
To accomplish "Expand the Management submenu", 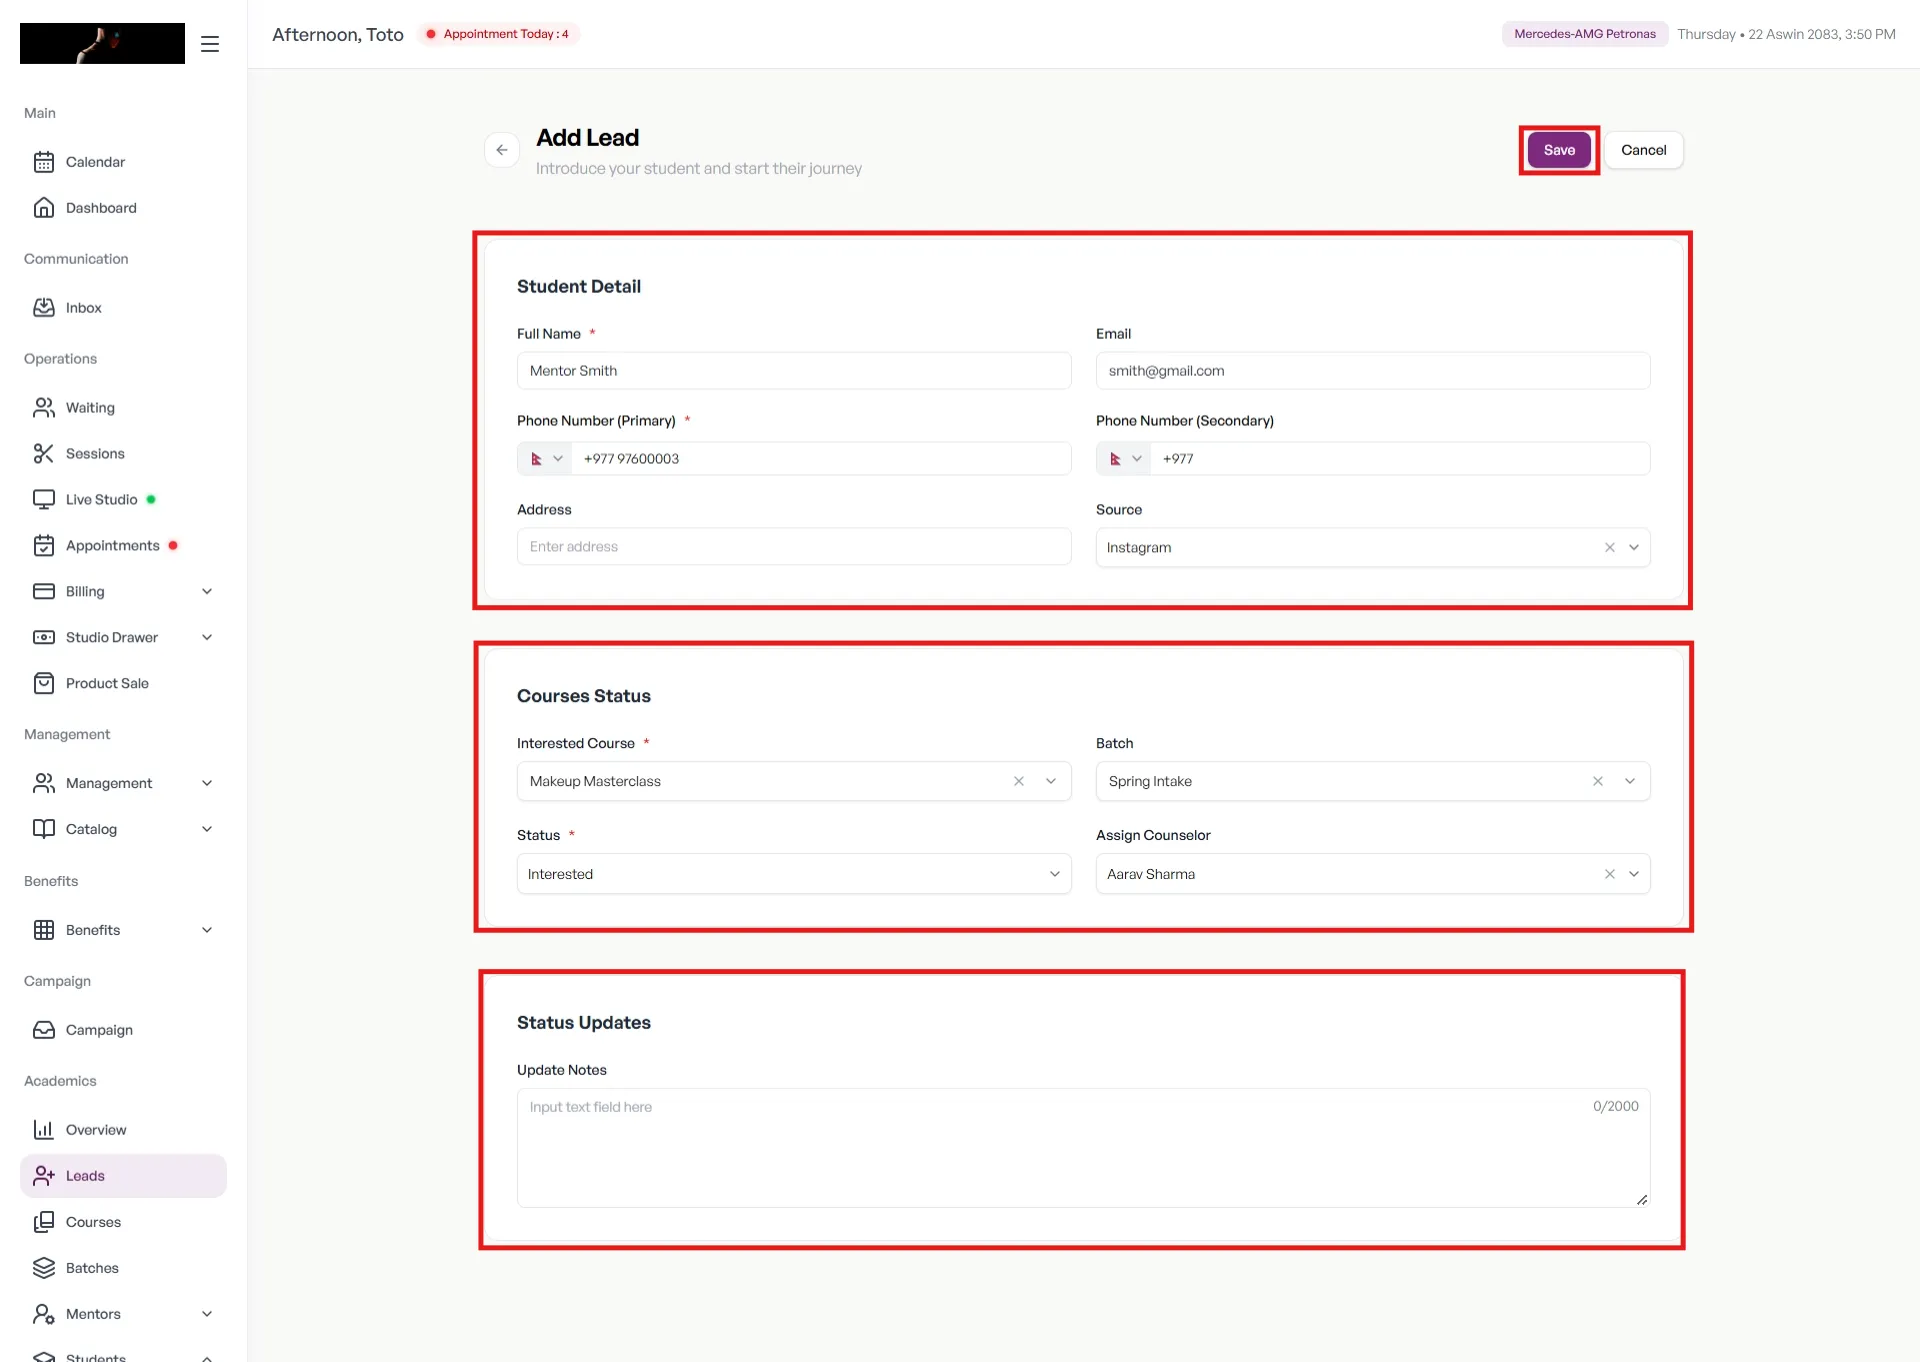I will coord(207,784).
